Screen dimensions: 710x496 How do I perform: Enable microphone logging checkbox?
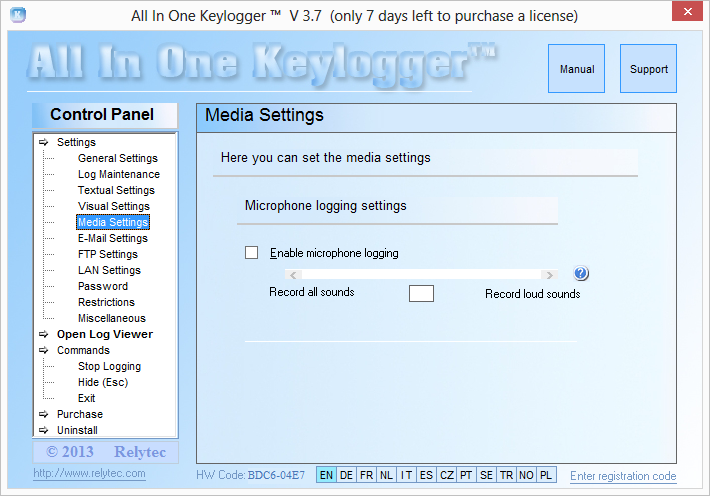click(x=252, y=253)
